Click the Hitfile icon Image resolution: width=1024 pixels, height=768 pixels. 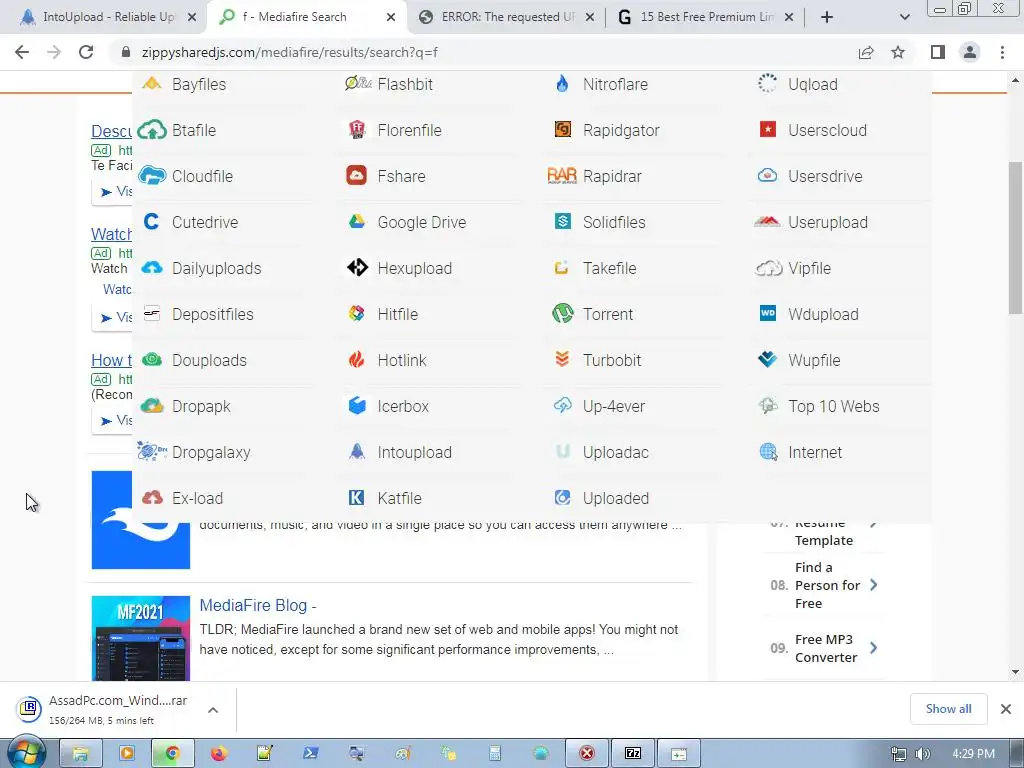coord(357,313)
